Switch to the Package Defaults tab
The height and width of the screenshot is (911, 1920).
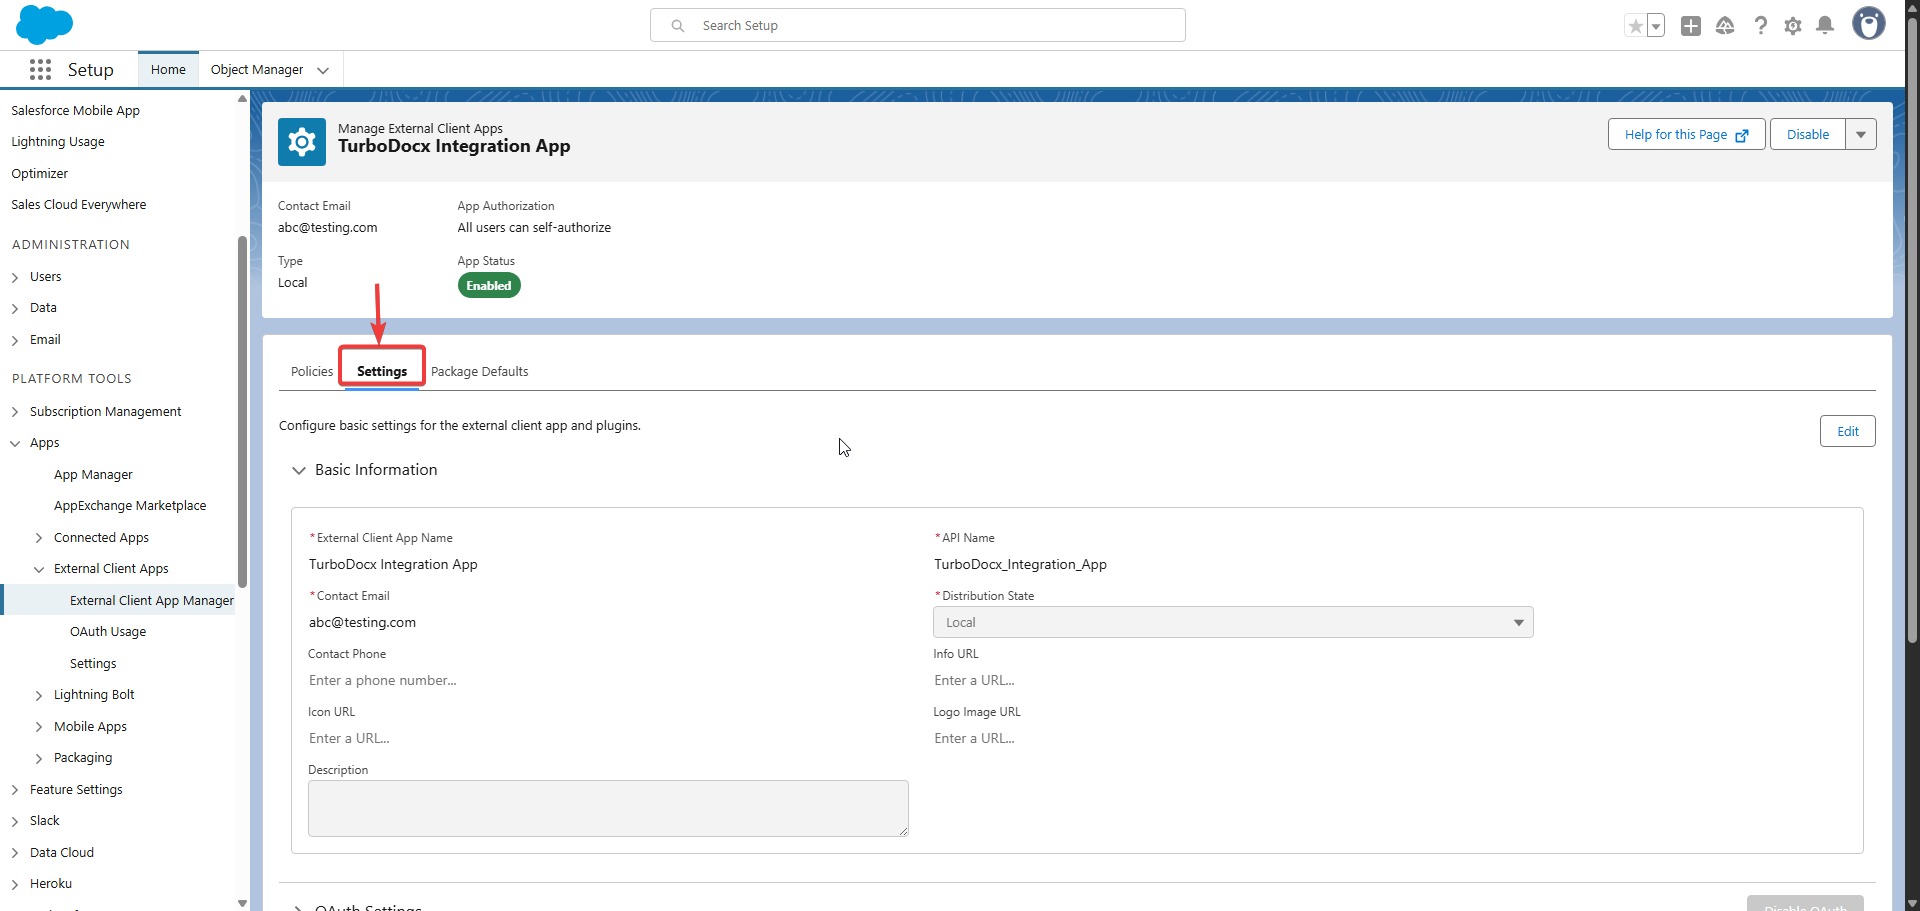click(x=480, y=371)
